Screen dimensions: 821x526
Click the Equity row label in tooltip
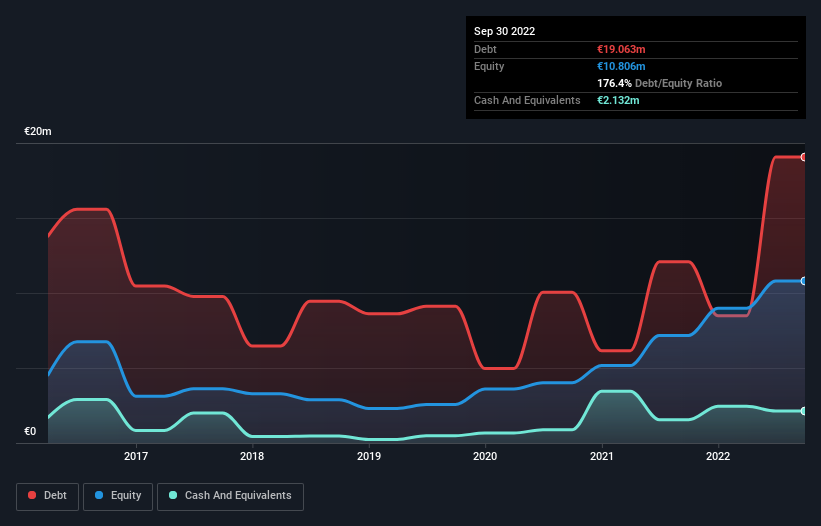[x=489, y=66]
